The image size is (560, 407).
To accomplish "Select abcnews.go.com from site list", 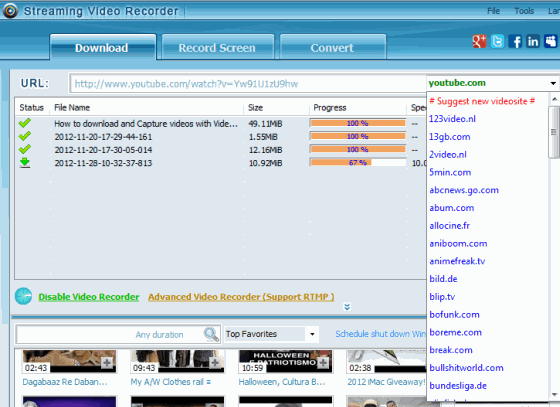I will click(464, 190).
